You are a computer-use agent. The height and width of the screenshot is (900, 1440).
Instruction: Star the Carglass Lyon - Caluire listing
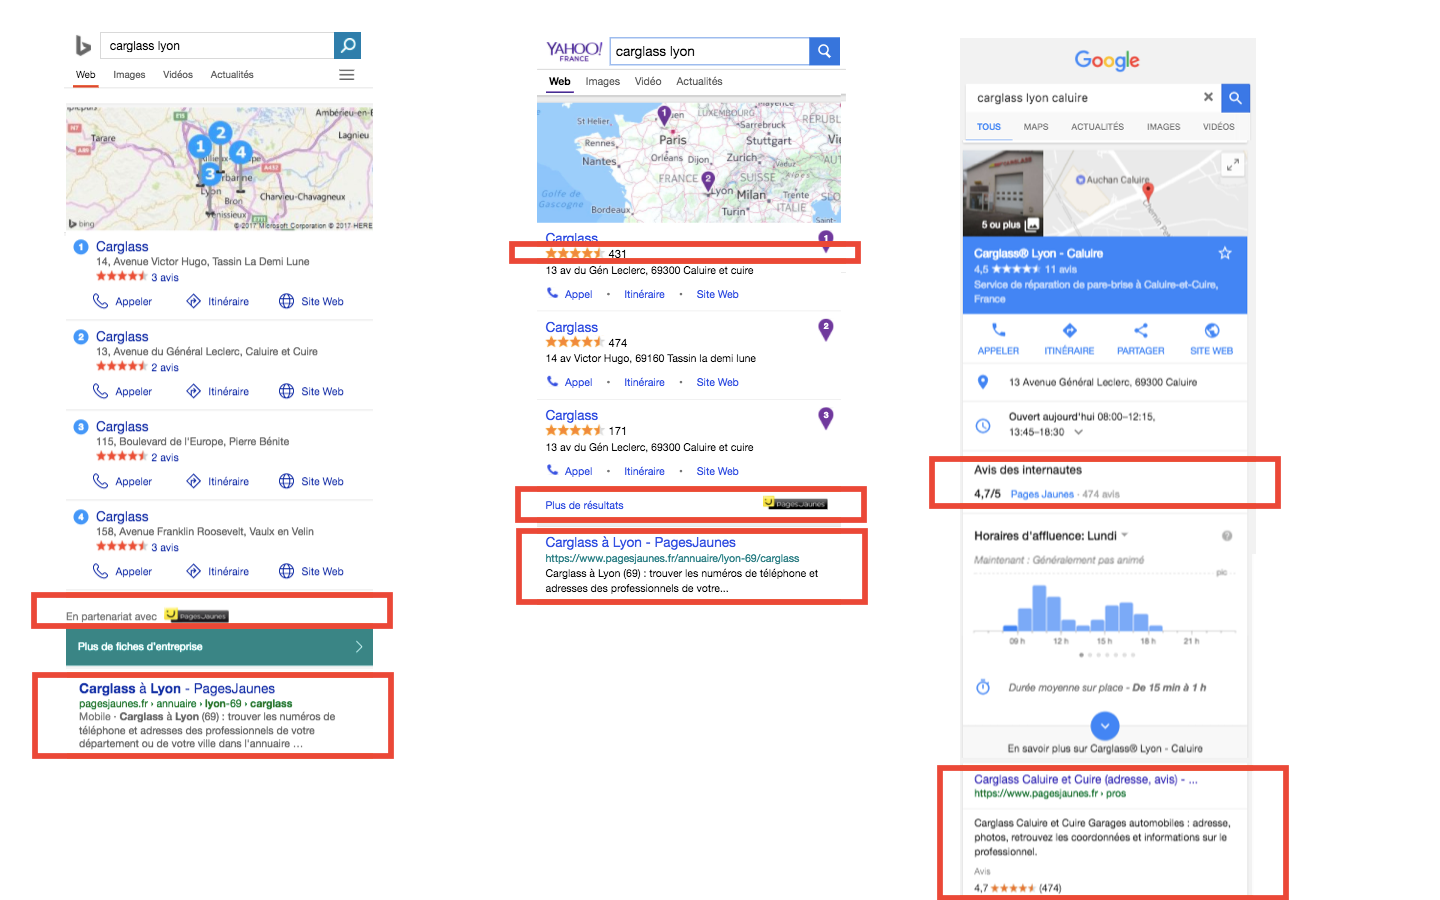click(1225, 253)
